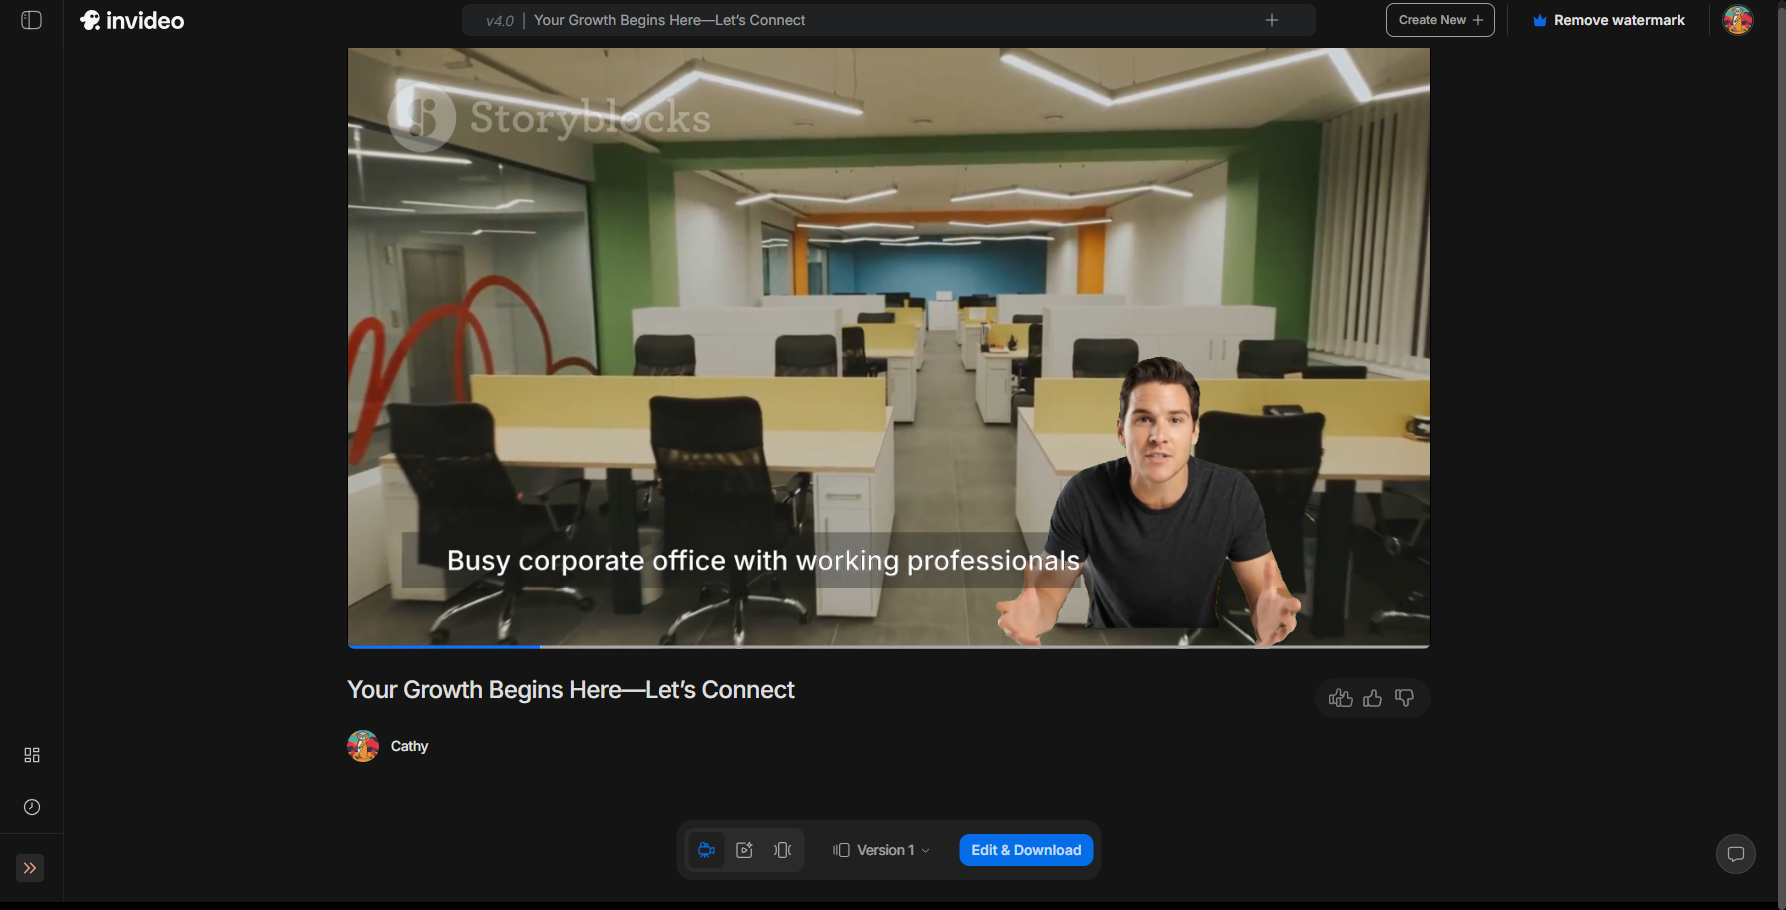
Task: Expand the sidebar with the double chevron
Action: coord(30,868)
